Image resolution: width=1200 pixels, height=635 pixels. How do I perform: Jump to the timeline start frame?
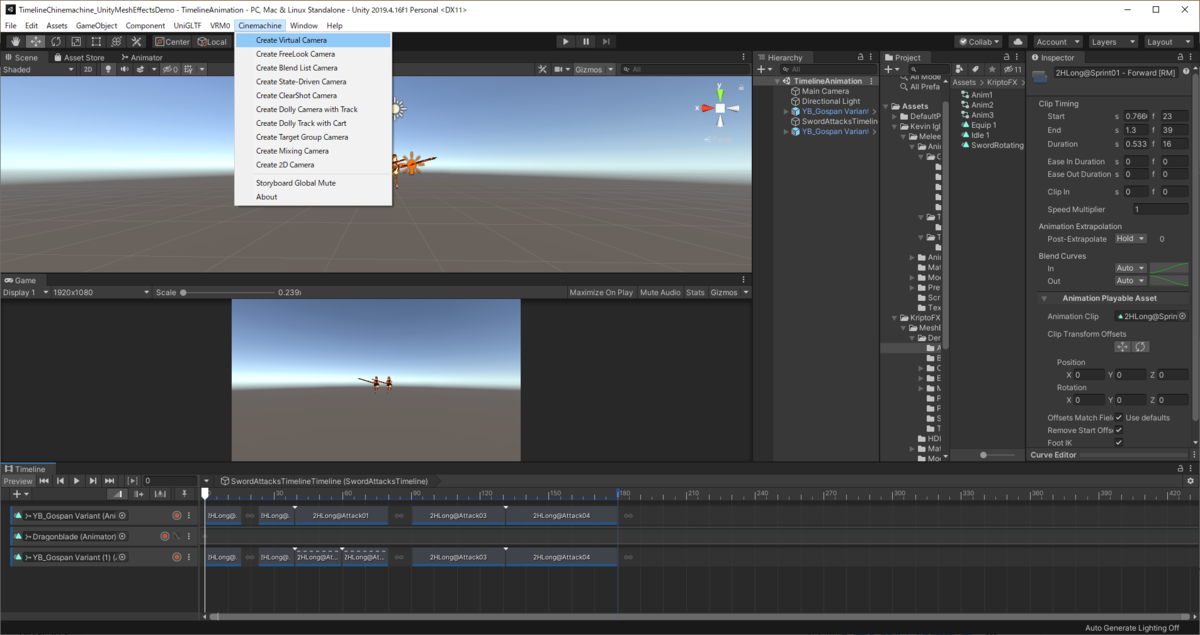[x=44, y=481]
